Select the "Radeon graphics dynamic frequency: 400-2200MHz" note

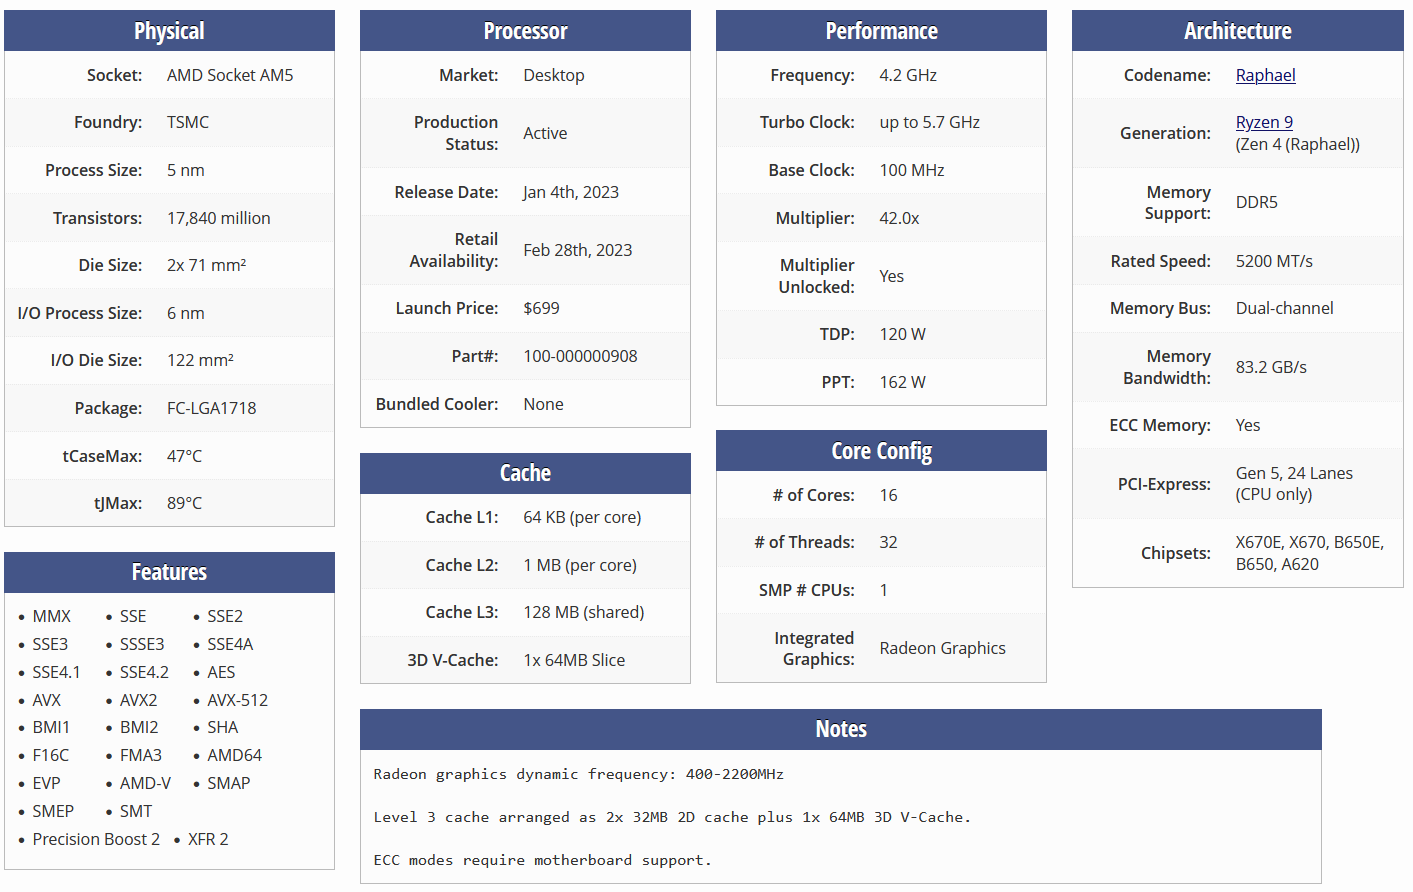579,774
